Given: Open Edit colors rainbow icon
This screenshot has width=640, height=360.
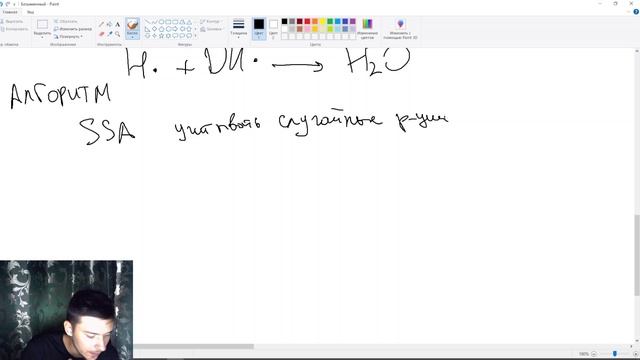Looking at the screenshot, I should 367,24.
